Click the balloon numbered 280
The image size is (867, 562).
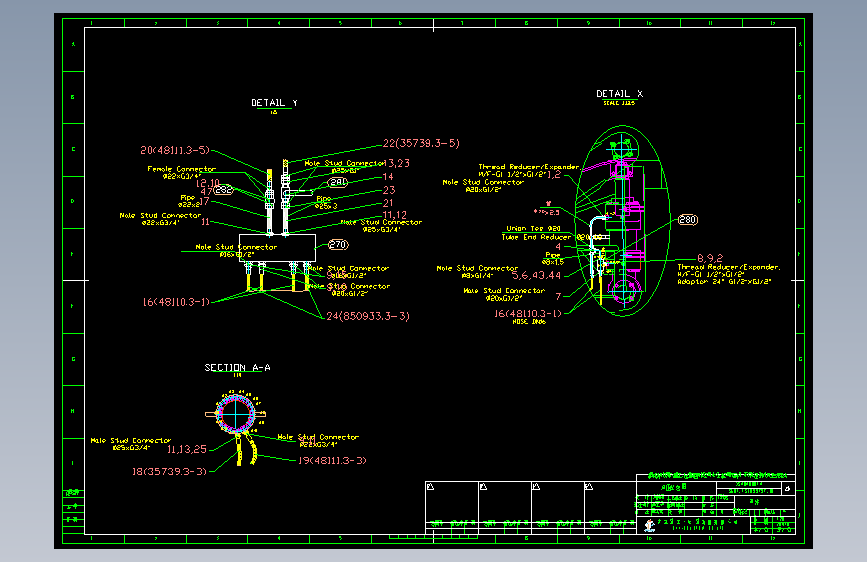point(688,220)
